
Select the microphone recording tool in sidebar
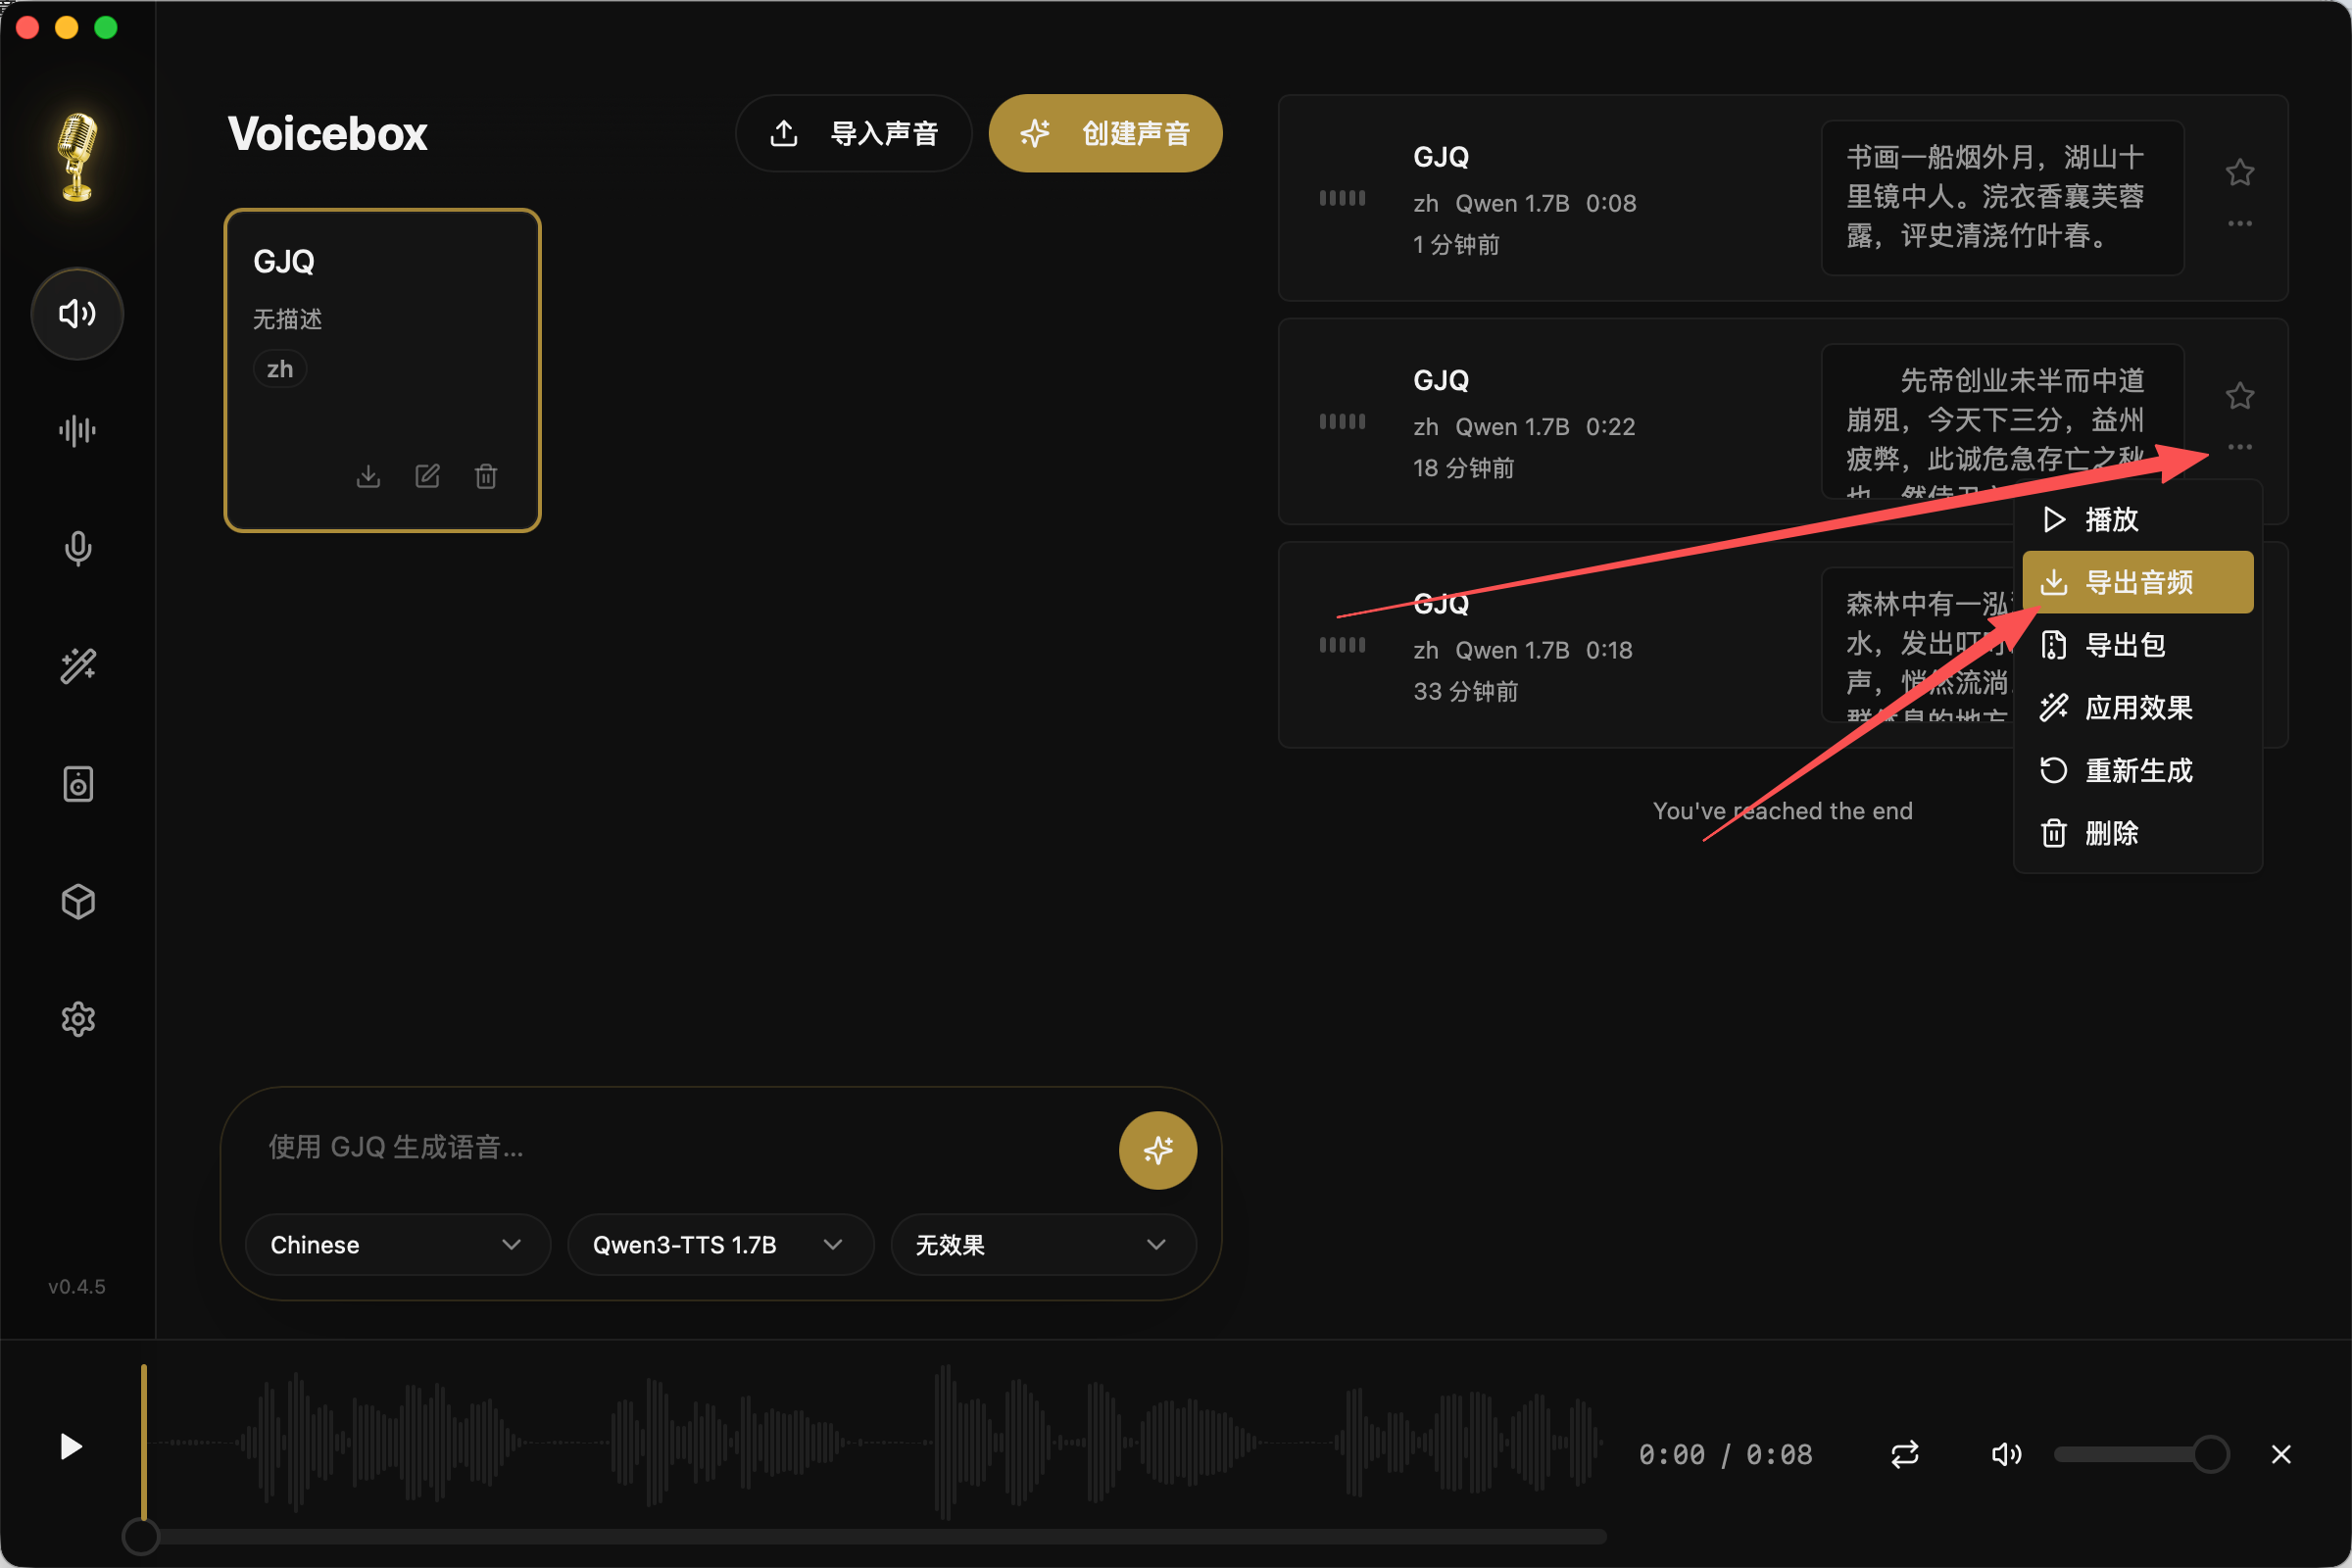pyautogui.click(x=77, y=548)
